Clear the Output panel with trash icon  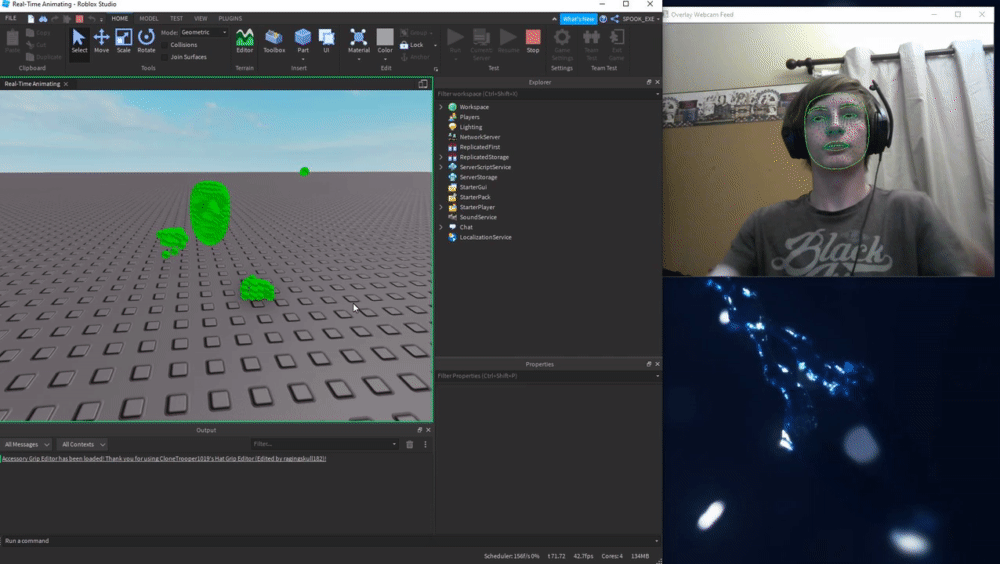(x=409, y=444)
